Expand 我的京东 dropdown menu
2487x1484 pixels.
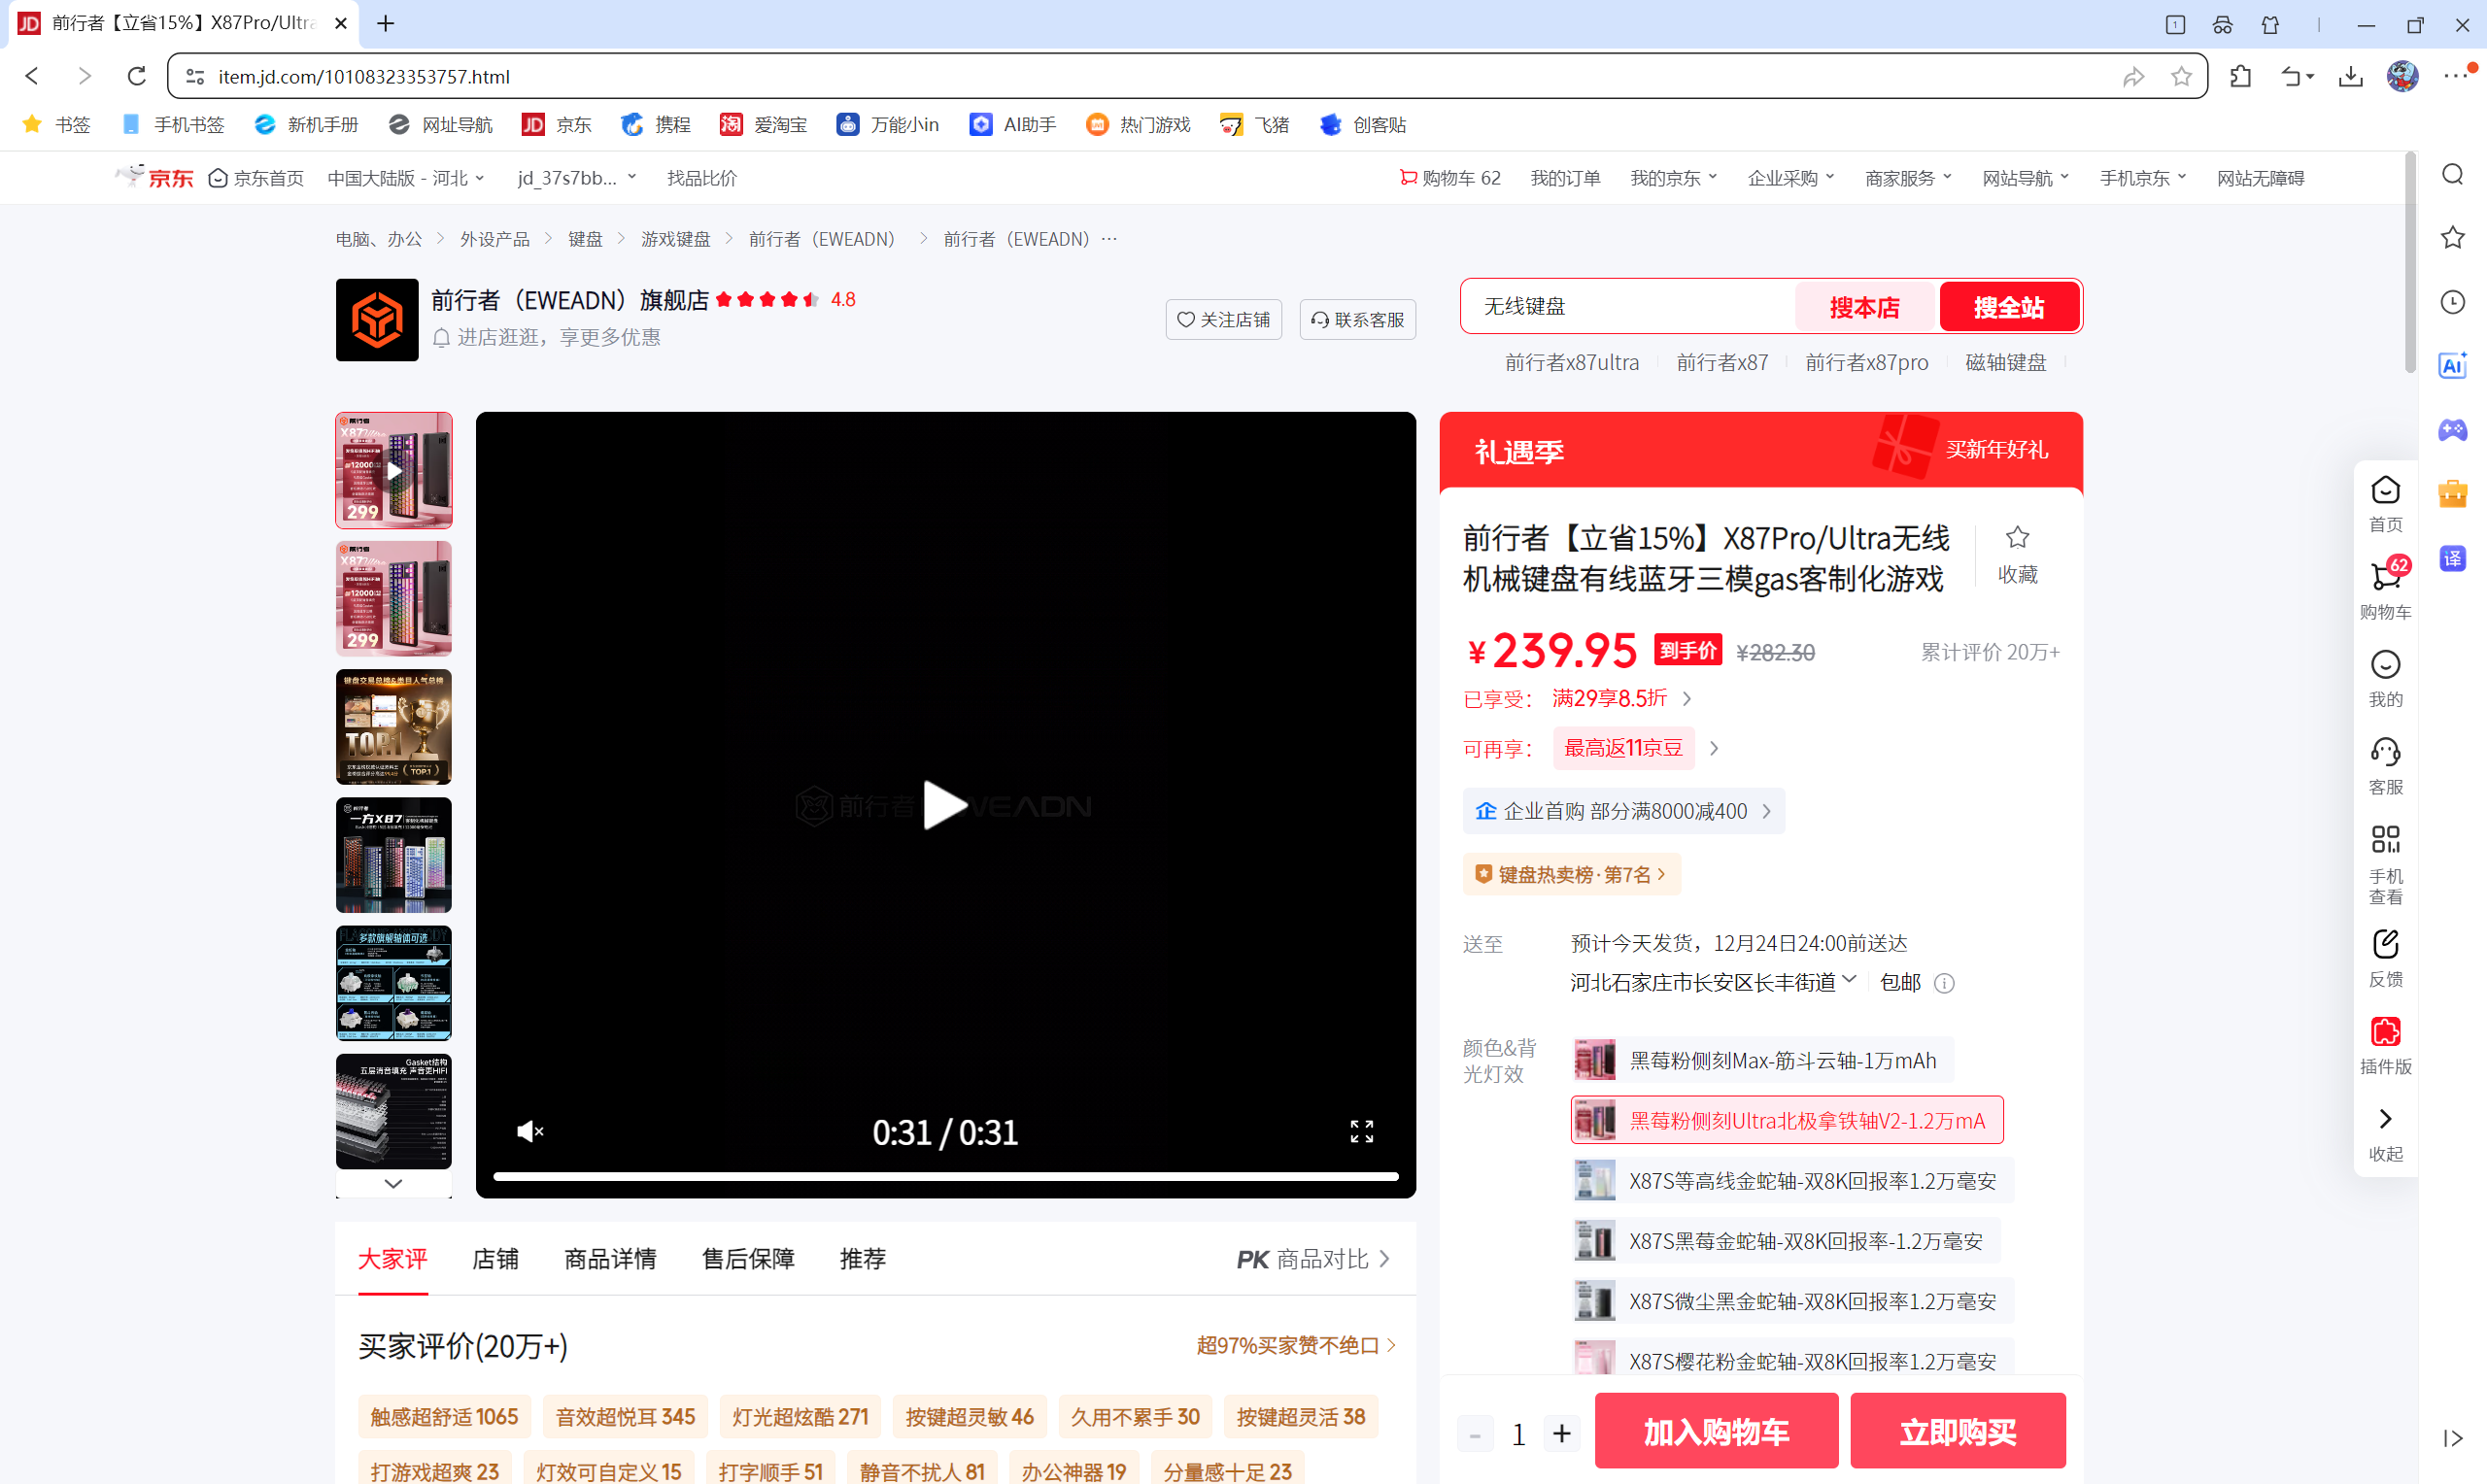(1672, 178)
